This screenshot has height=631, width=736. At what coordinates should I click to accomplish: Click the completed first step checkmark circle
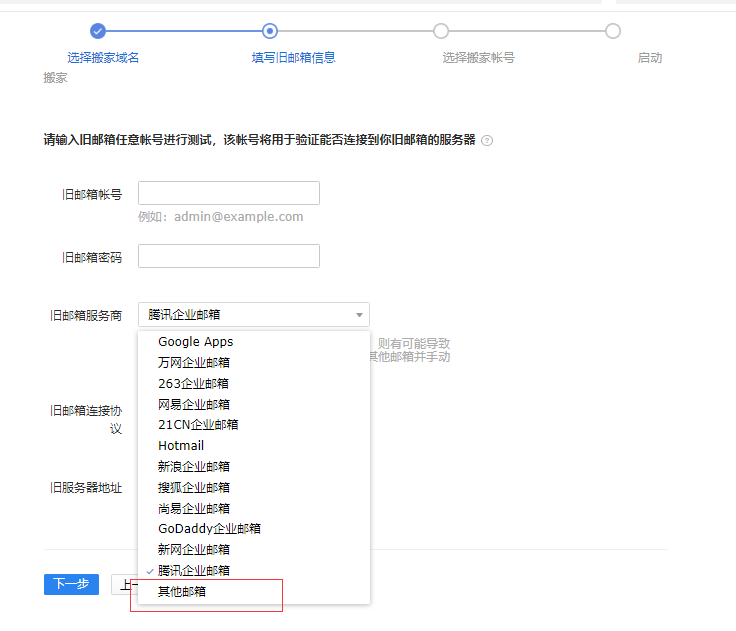pos(98,31)
